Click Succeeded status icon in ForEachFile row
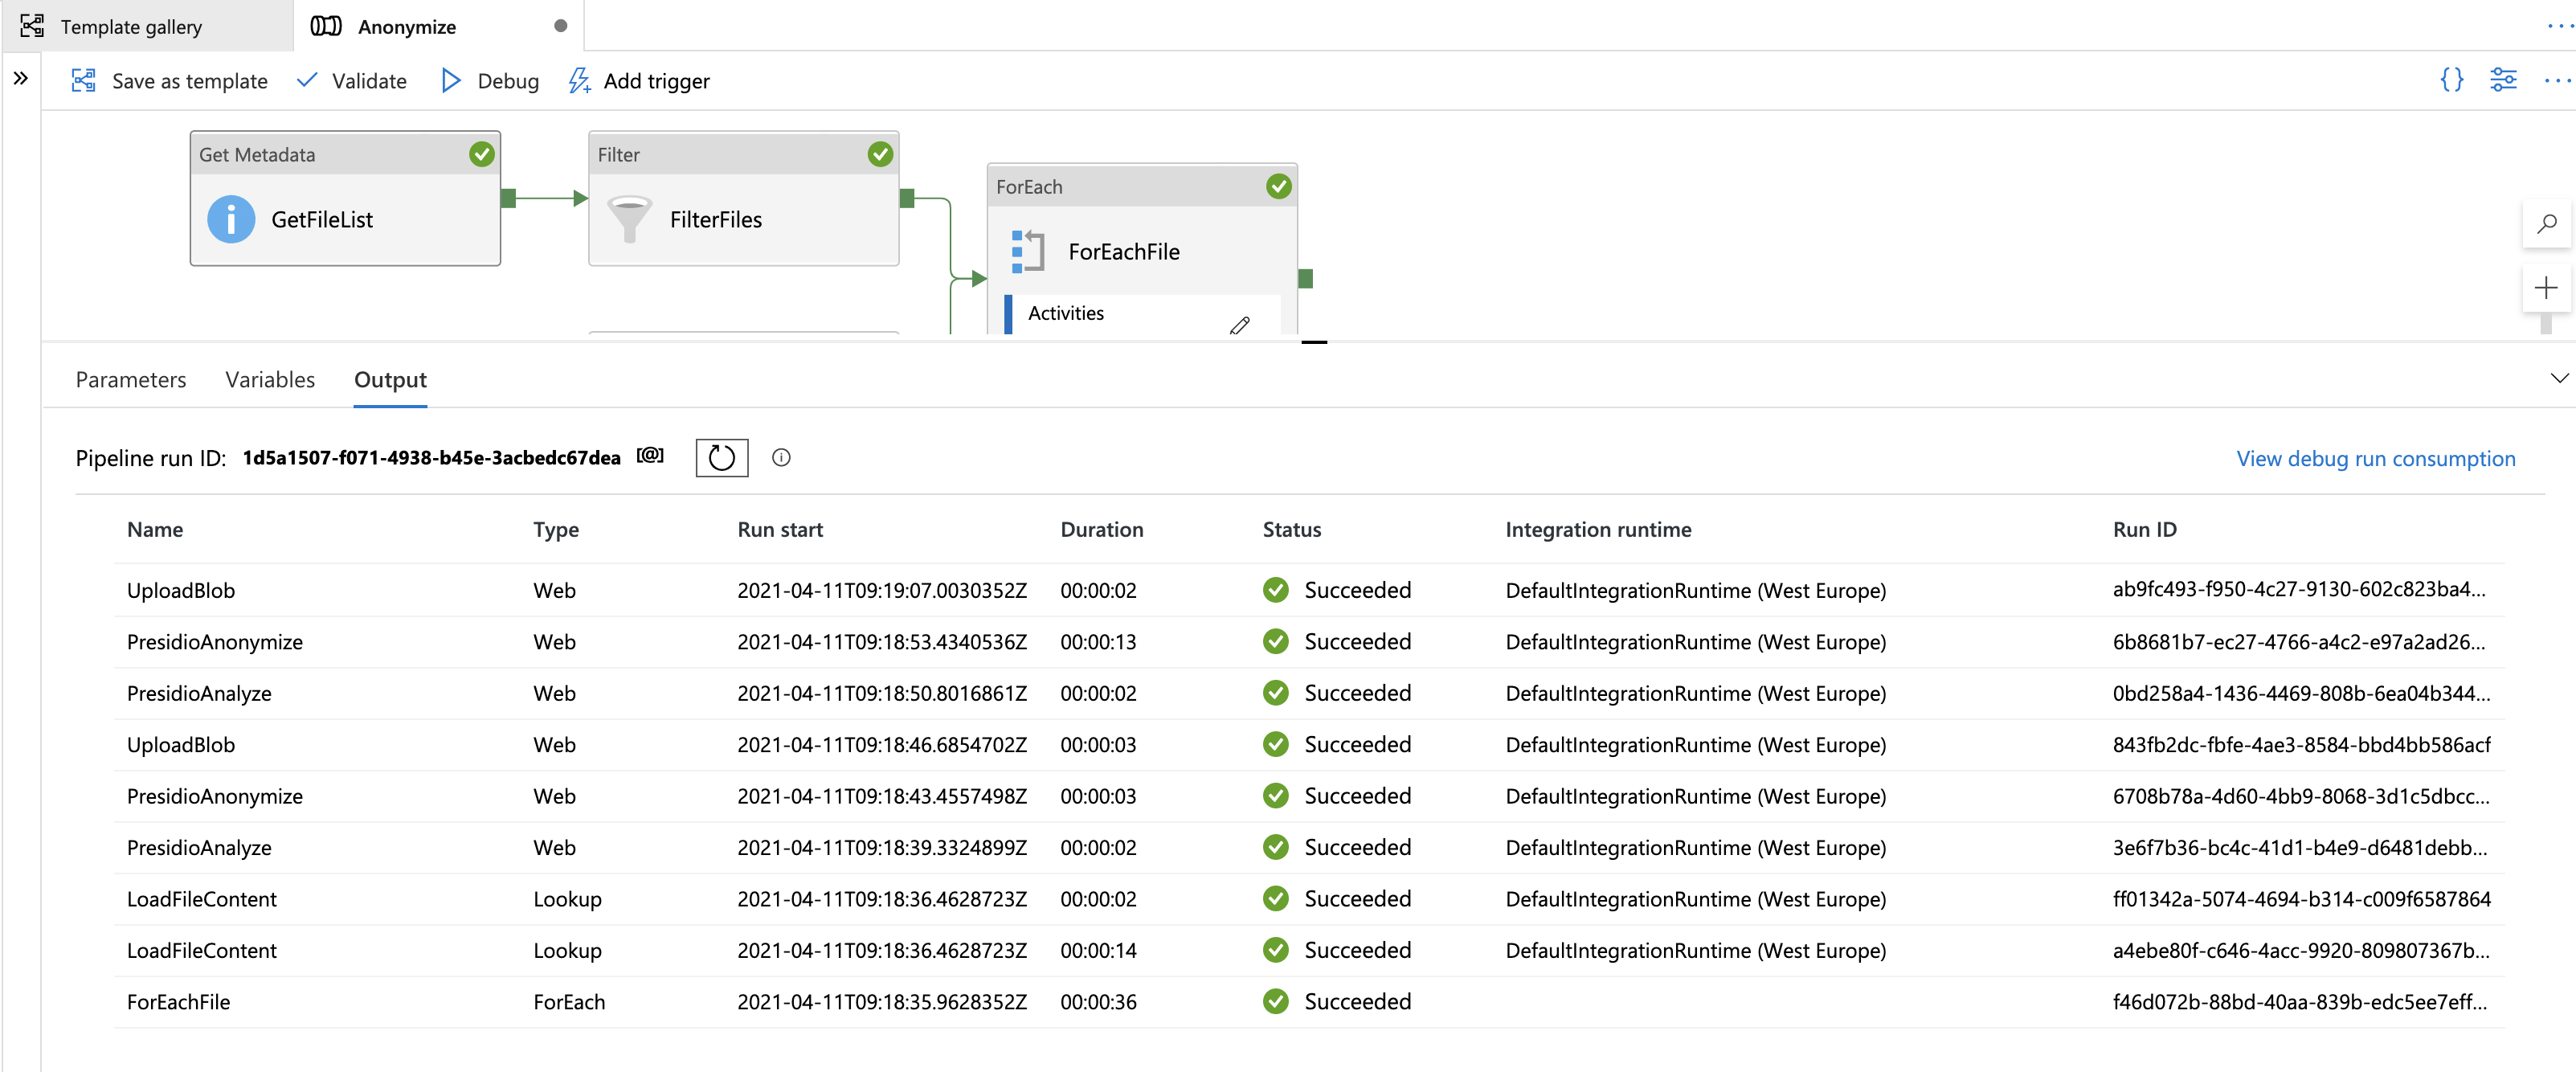 [1275, 1001]
